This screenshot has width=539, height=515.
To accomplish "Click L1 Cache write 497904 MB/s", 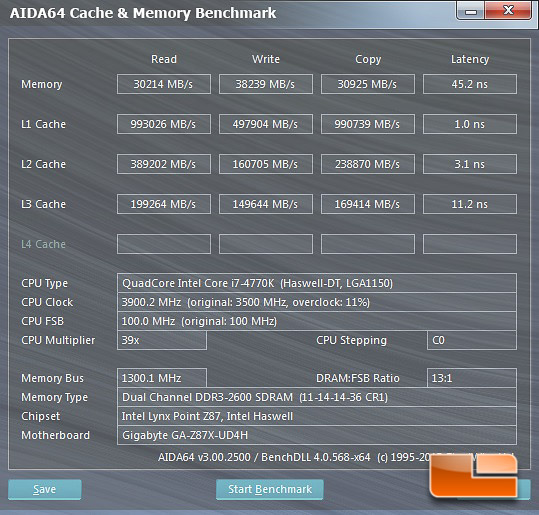I will (266, 124).
